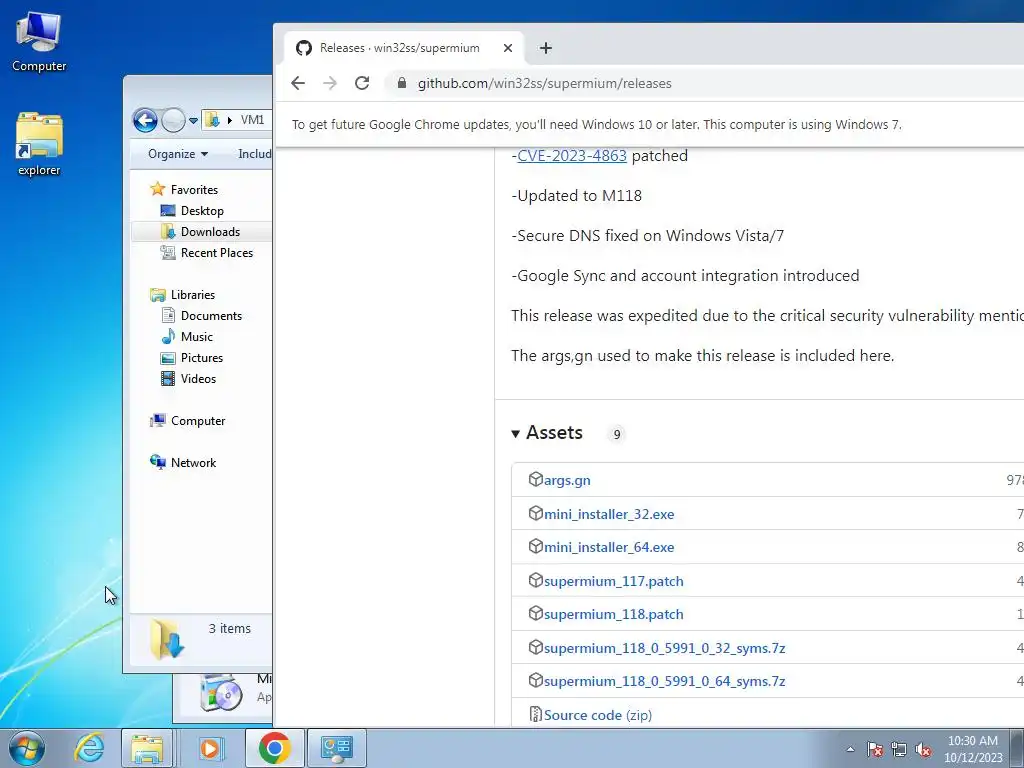Open a new Chrome tab
This screenshot has height=768, width=1024.
click(x=546, y=48)
